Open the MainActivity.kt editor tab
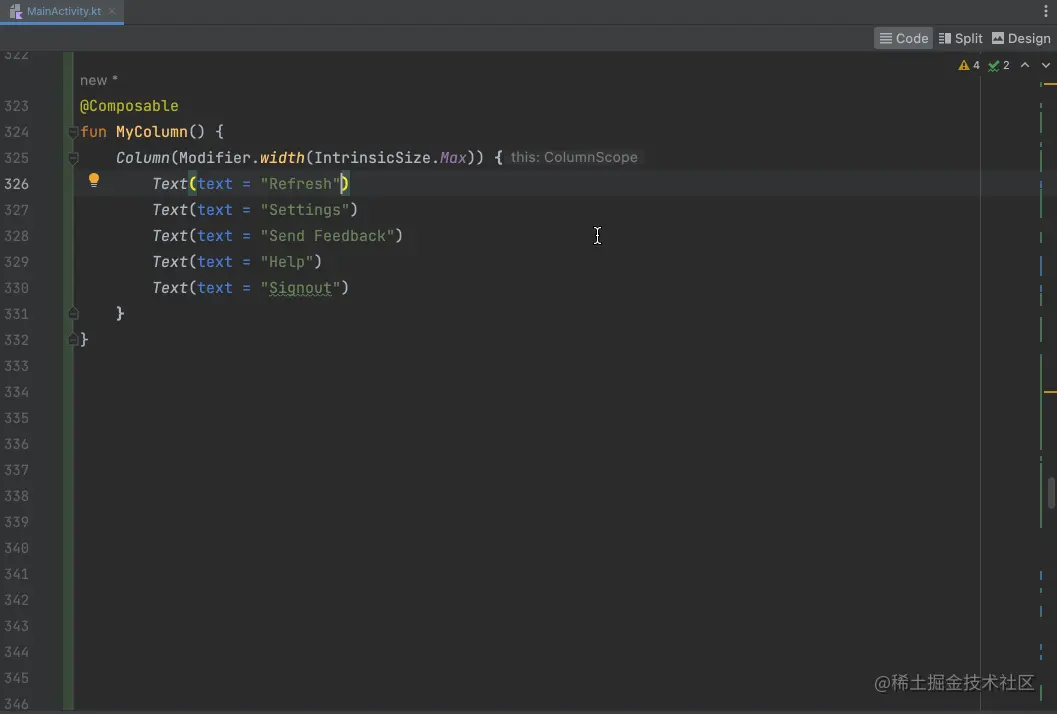The image size is (1057, 714). pos(63,11)
